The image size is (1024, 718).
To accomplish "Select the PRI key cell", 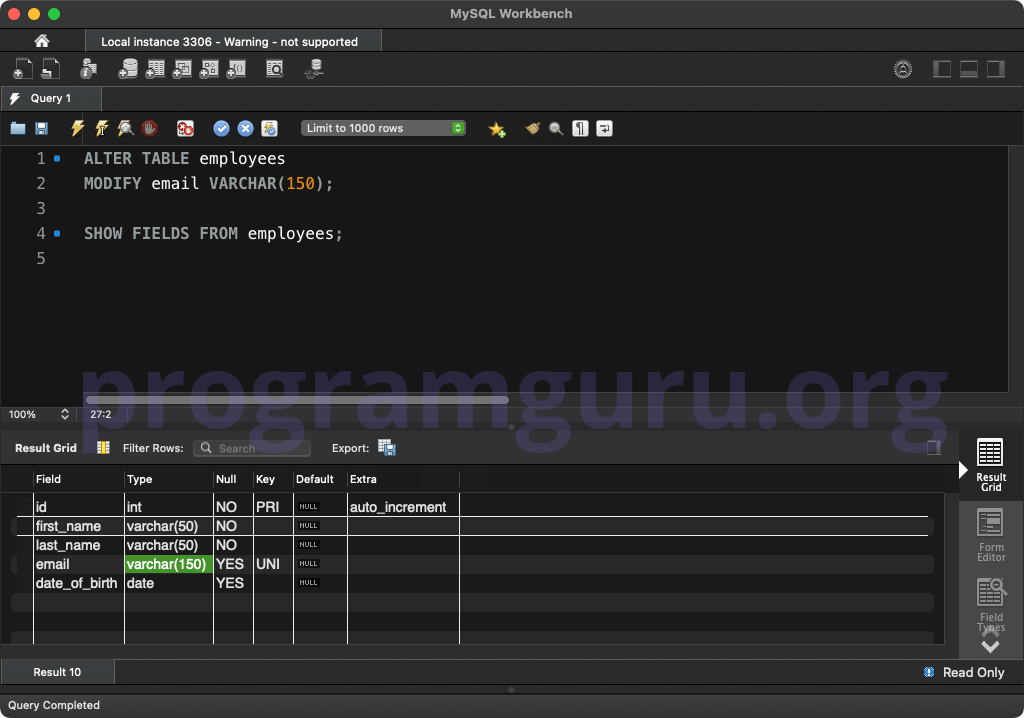I will pyautogui.click(x=273, y=507).
